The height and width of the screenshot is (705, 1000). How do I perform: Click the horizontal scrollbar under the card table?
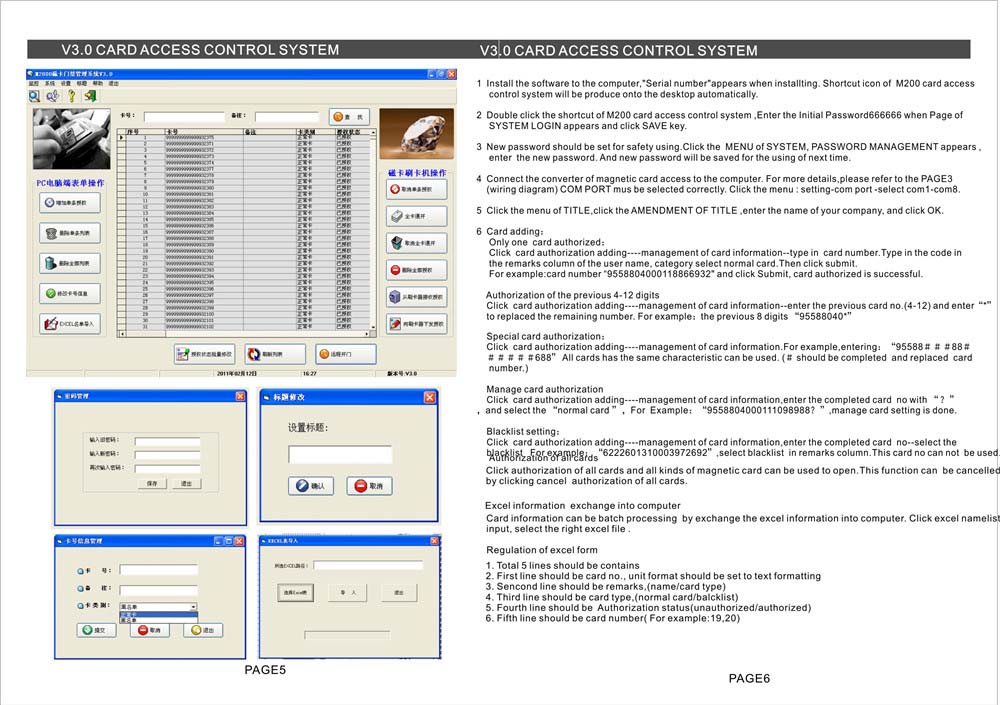244,334
